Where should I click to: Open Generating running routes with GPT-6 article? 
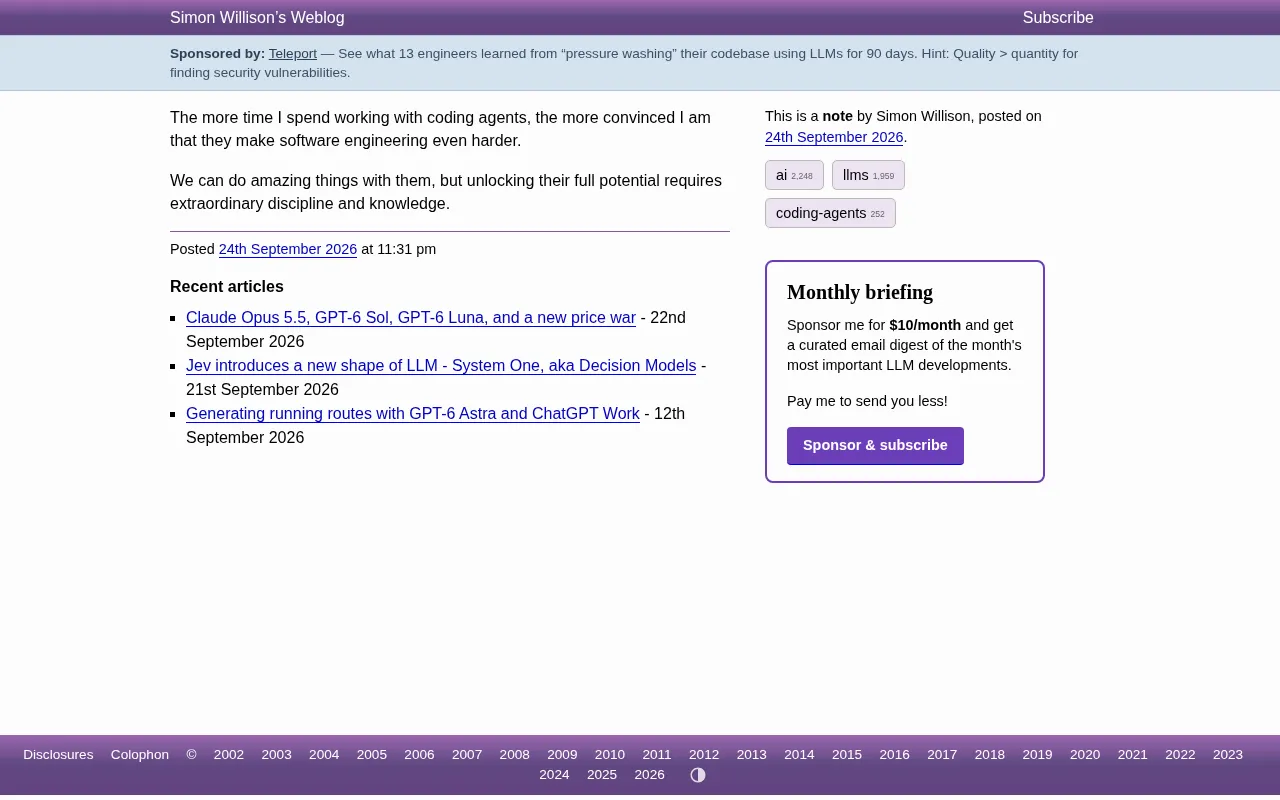pos(413,414)
